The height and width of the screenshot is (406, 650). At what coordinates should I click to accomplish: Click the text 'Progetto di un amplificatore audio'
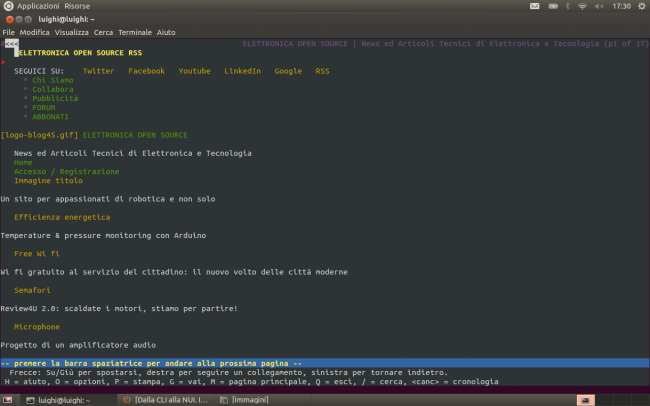tap(78, 345)
